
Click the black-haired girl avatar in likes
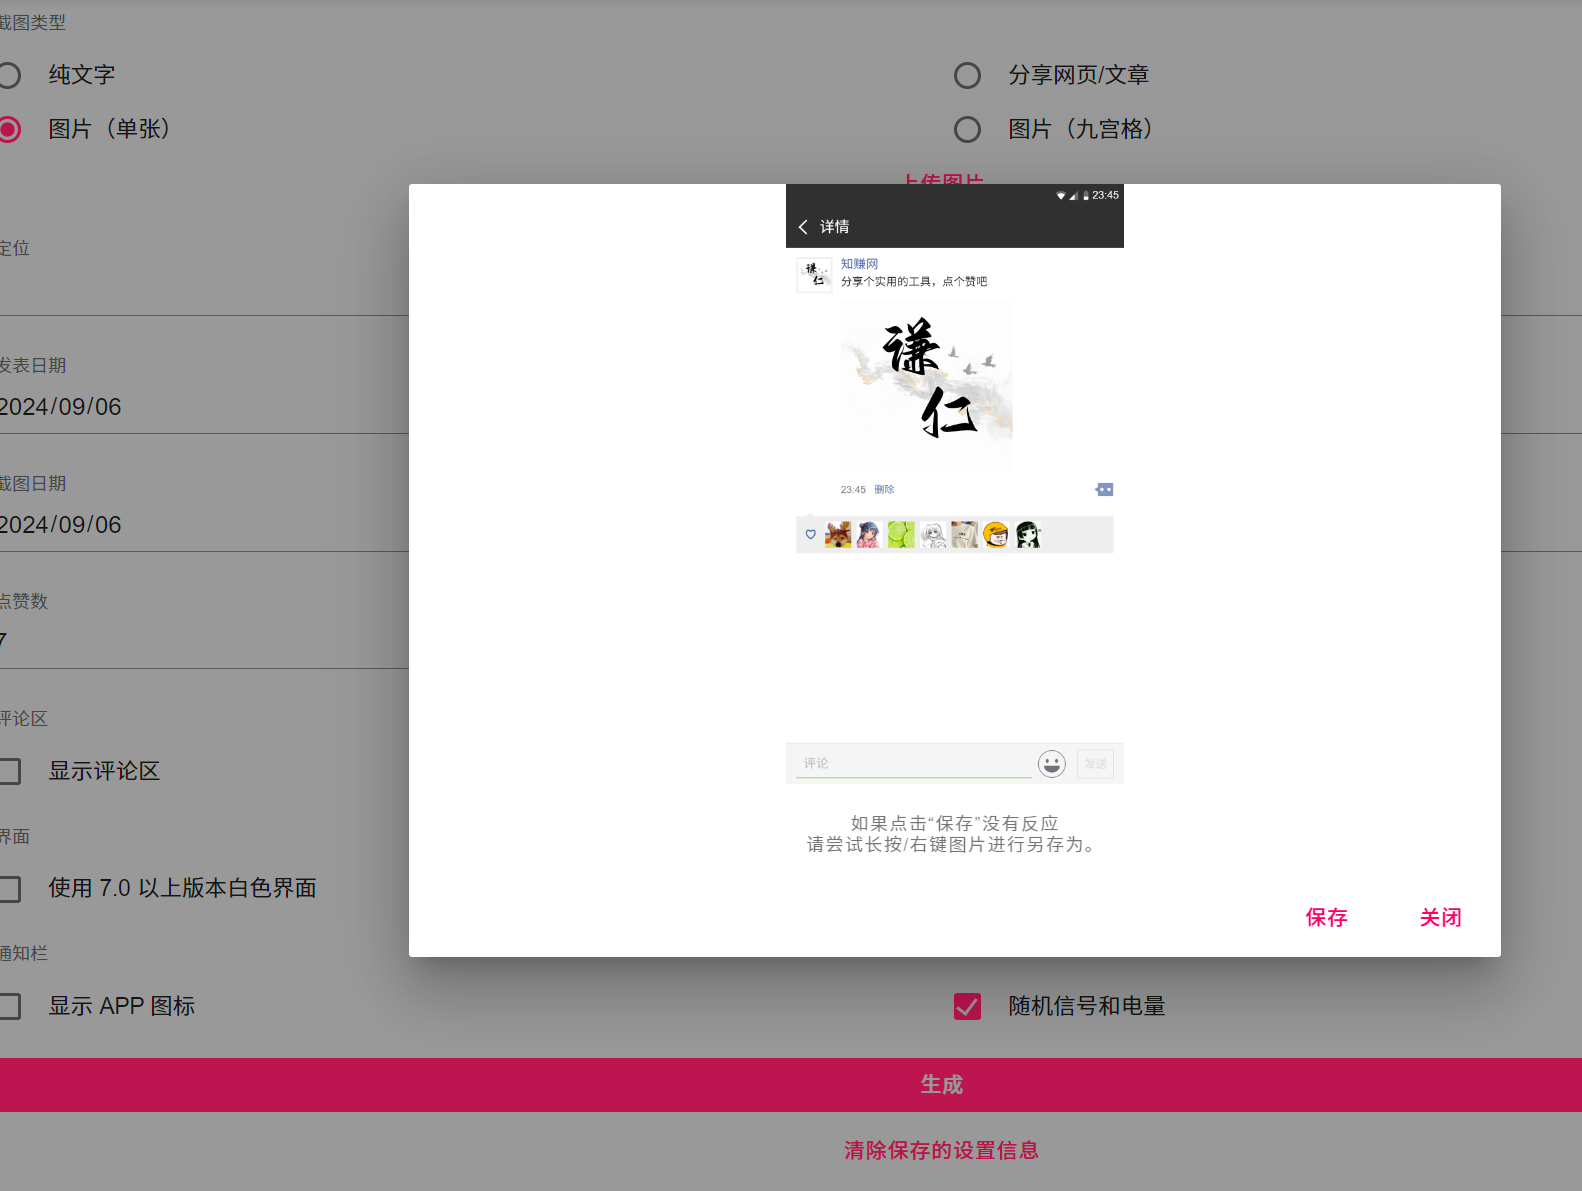coord(1028,535)
